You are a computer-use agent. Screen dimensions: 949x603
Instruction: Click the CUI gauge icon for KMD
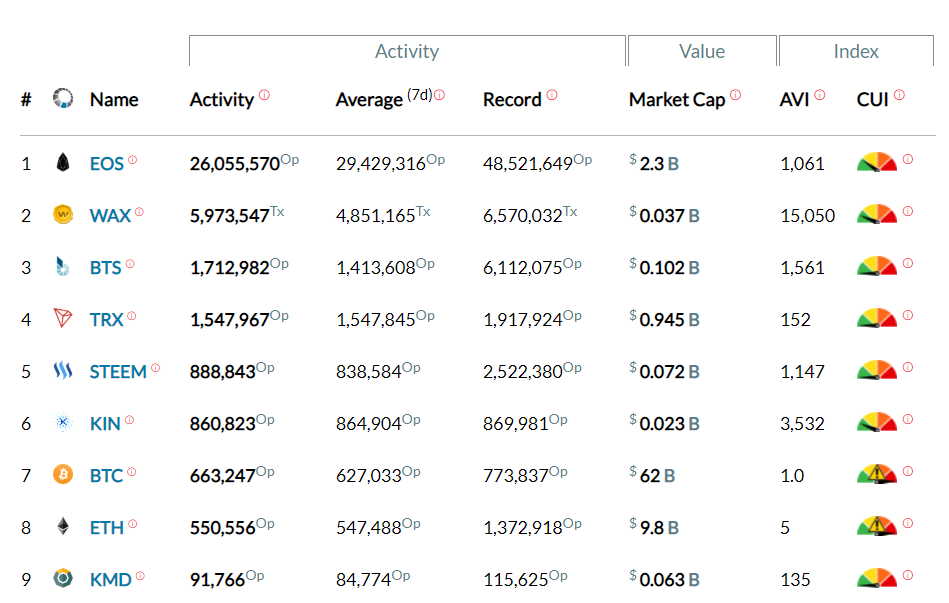point(877,578)
